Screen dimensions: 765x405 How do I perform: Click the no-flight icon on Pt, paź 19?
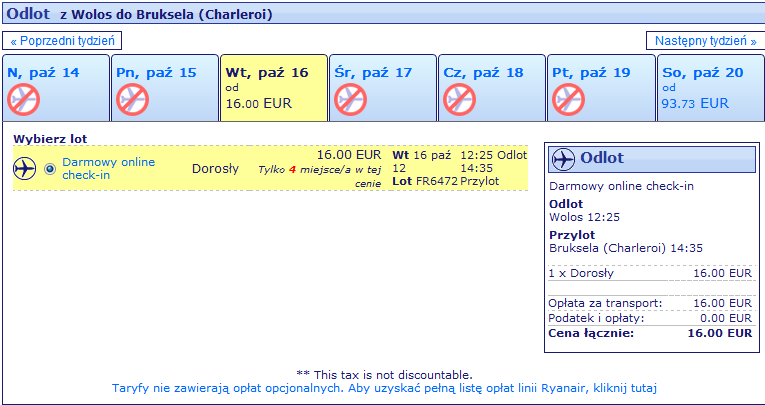pos(568,100)
